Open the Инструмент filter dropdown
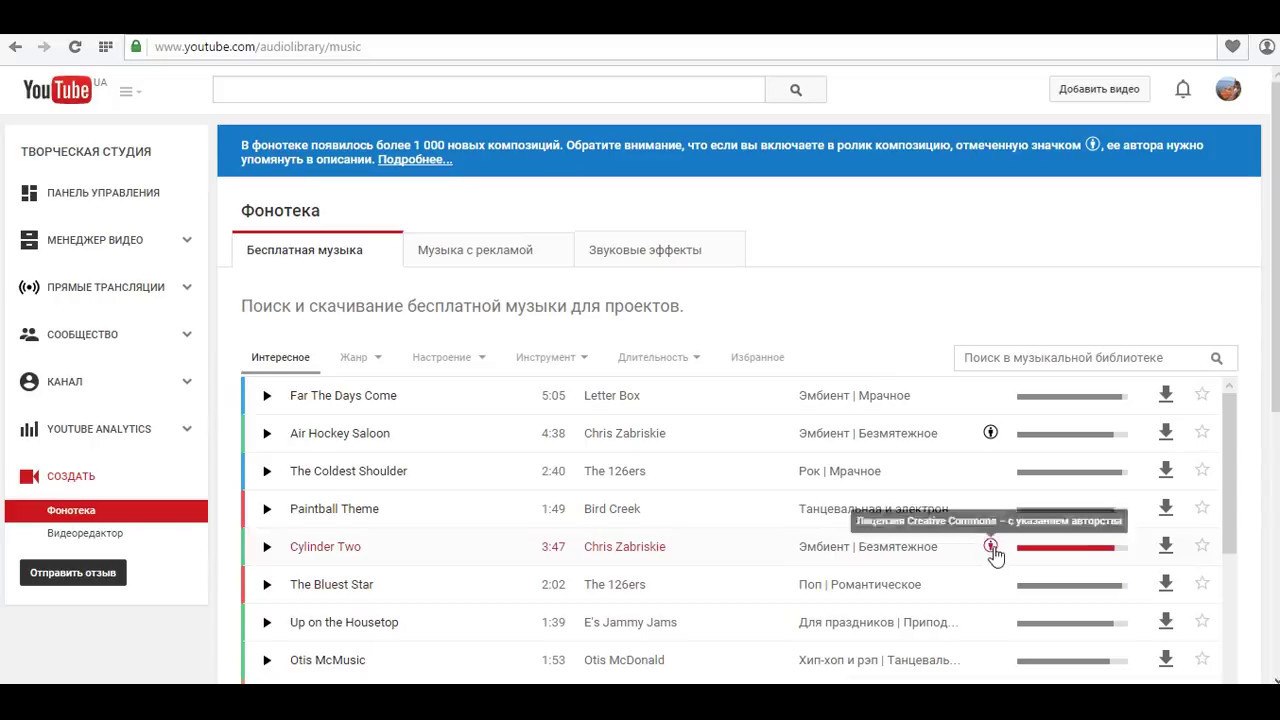Image resolution: width=1280 pixels, height=720 pixels. click(551, 357)
